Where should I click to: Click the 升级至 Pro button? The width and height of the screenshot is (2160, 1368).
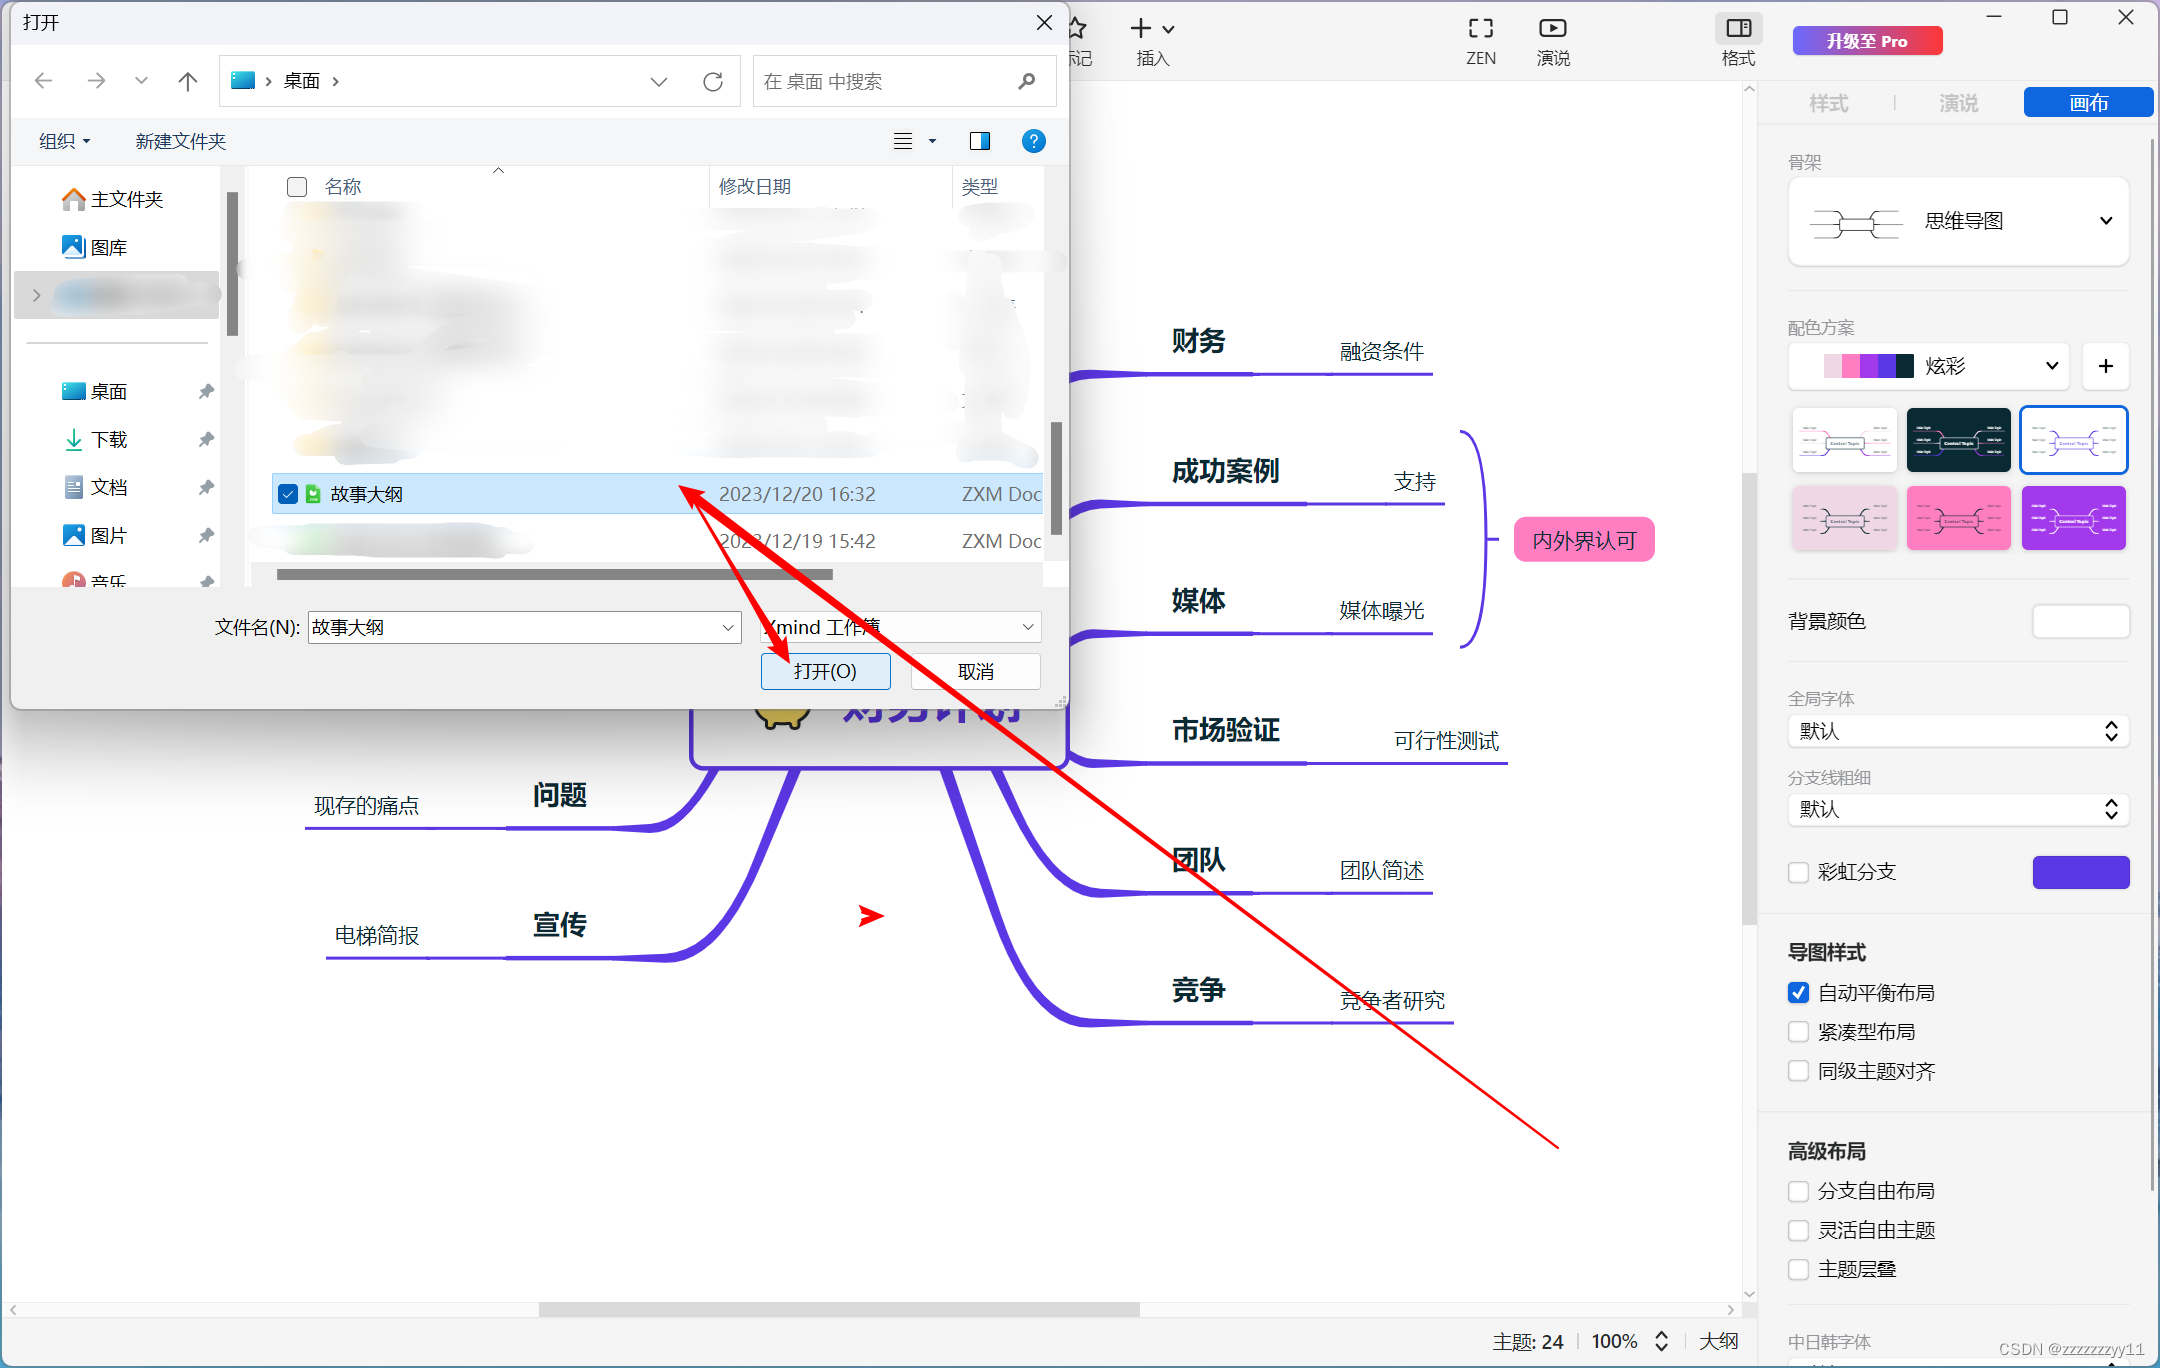(1866, 41)
